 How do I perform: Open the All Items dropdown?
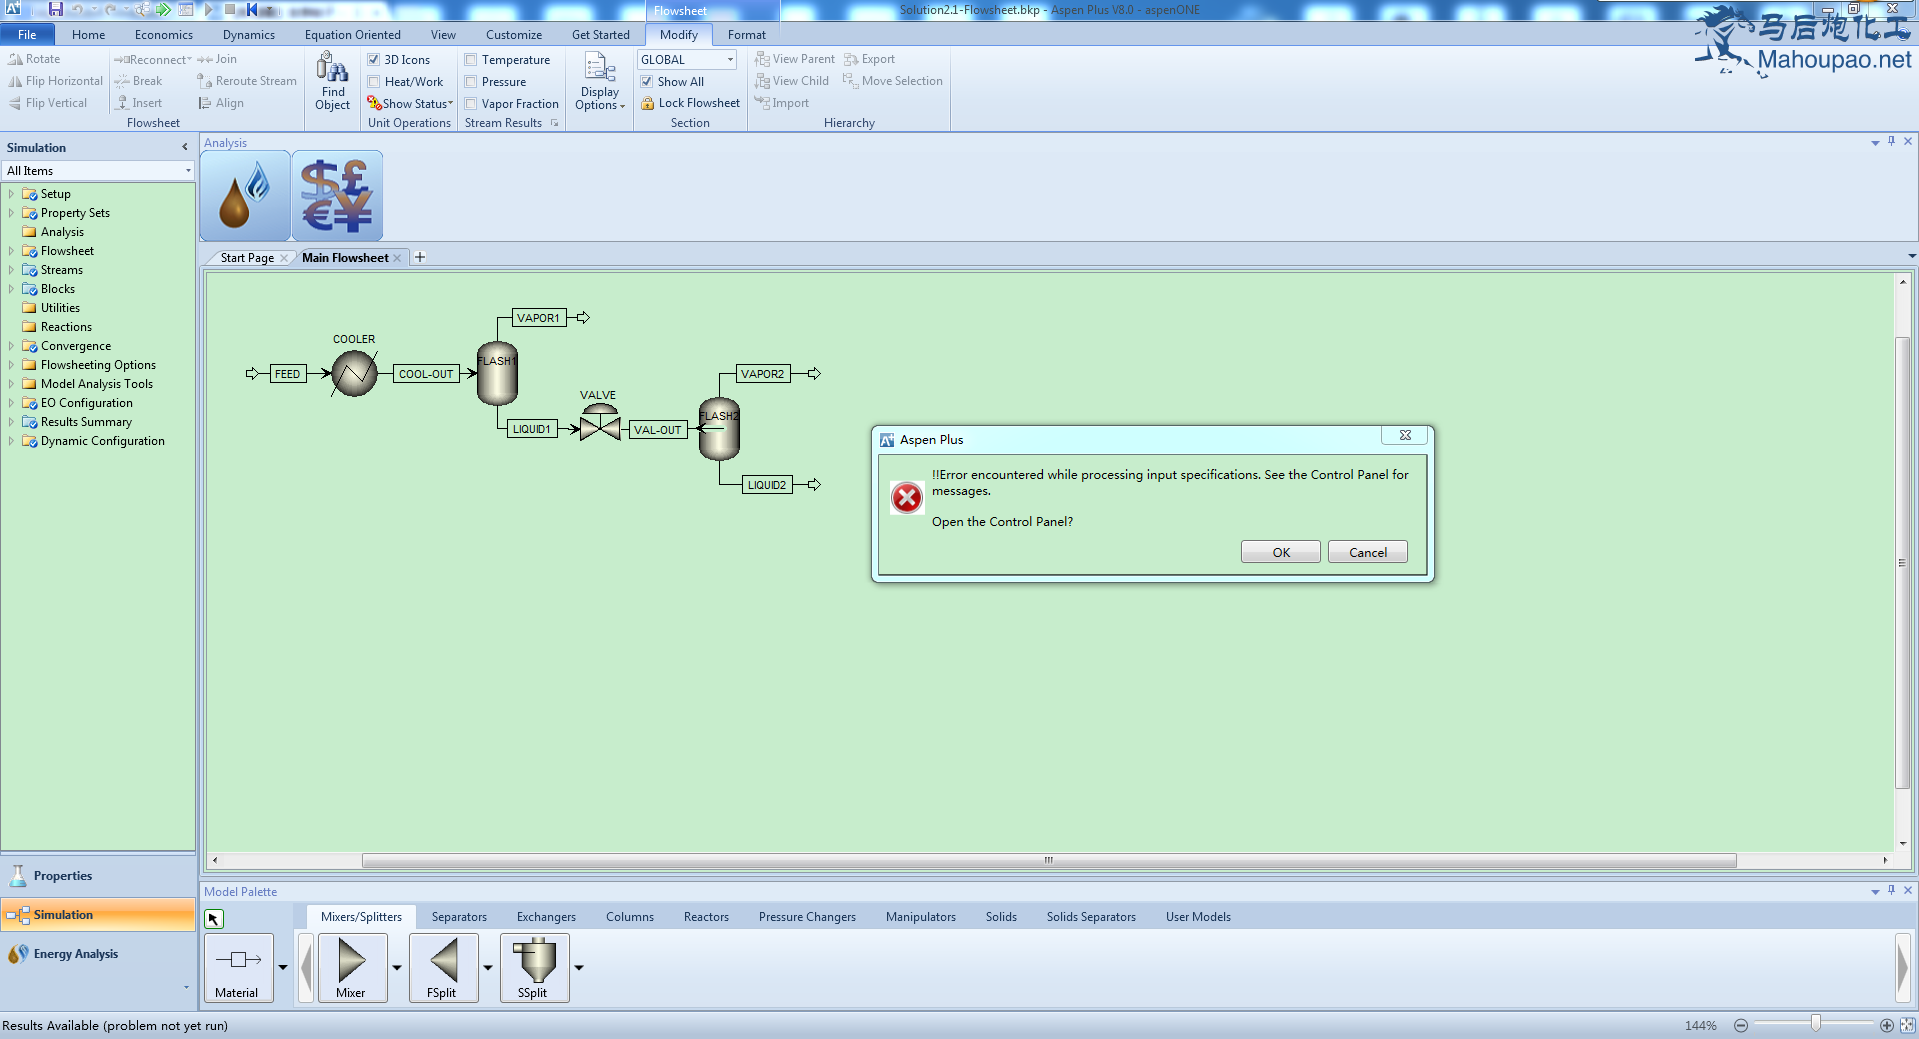188,171
